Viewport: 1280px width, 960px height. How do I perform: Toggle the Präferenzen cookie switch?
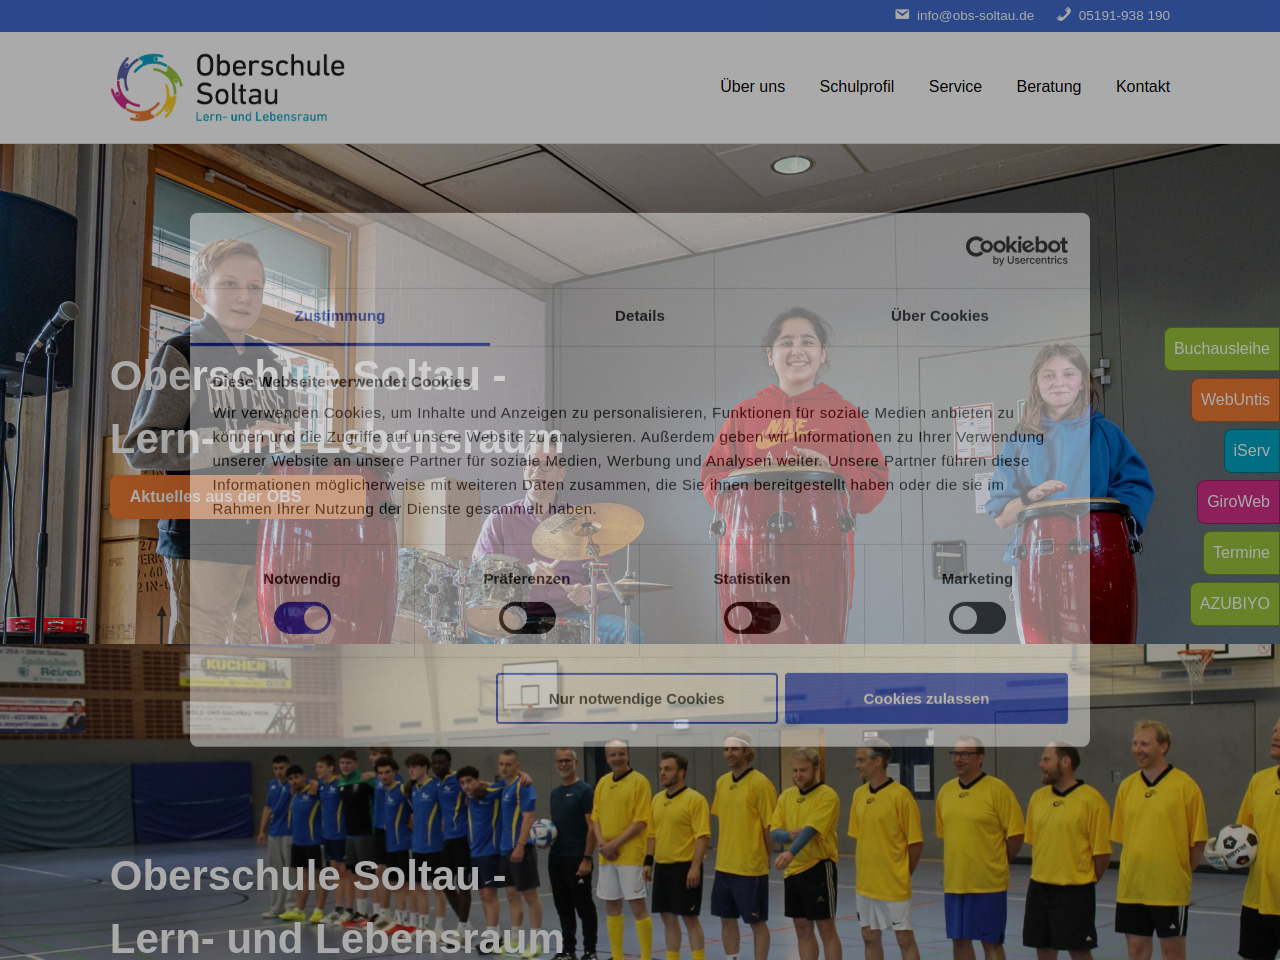pyautogui.click(x=527, y=618)
